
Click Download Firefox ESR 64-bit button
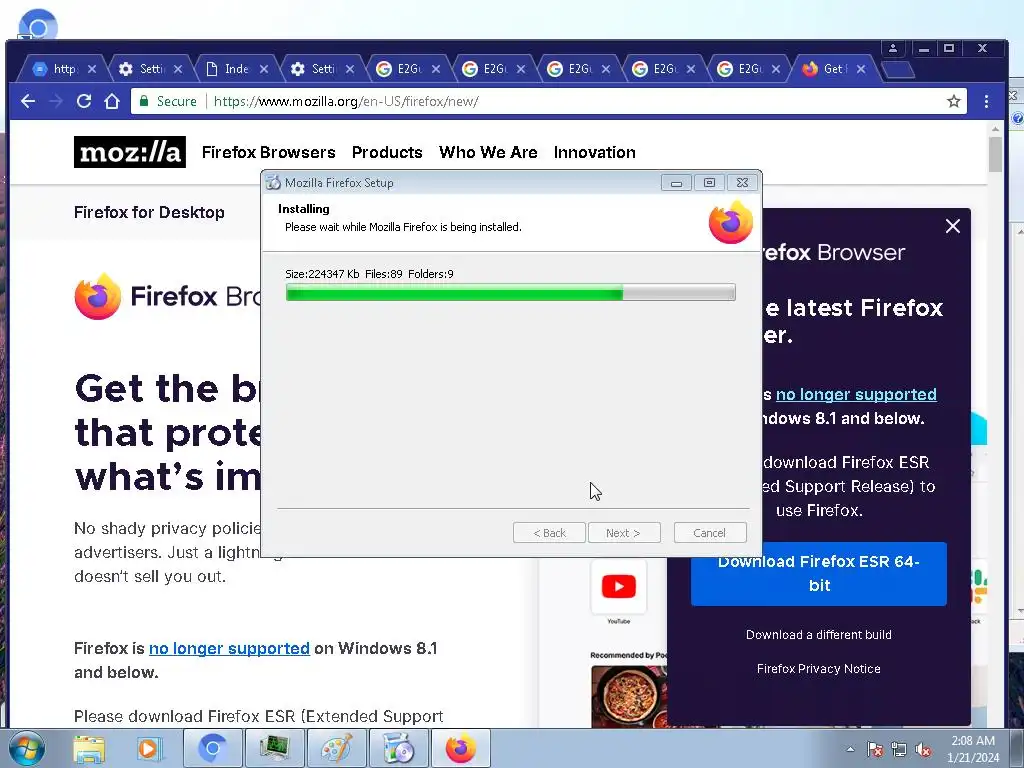[x=818, y=573]
